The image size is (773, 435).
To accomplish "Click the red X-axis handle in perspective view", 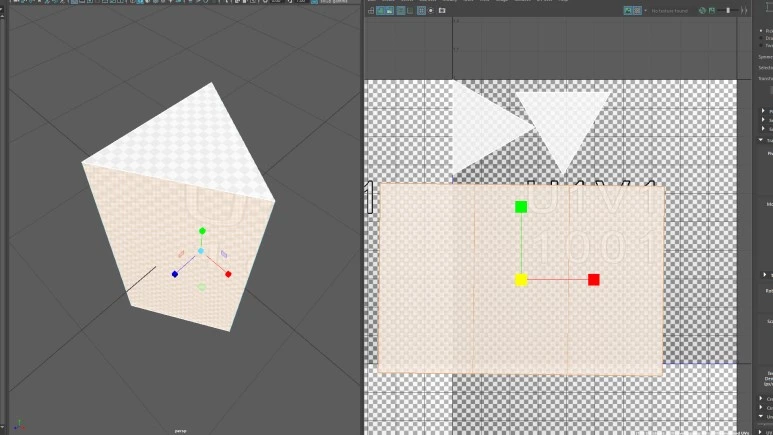I will 228,274.
